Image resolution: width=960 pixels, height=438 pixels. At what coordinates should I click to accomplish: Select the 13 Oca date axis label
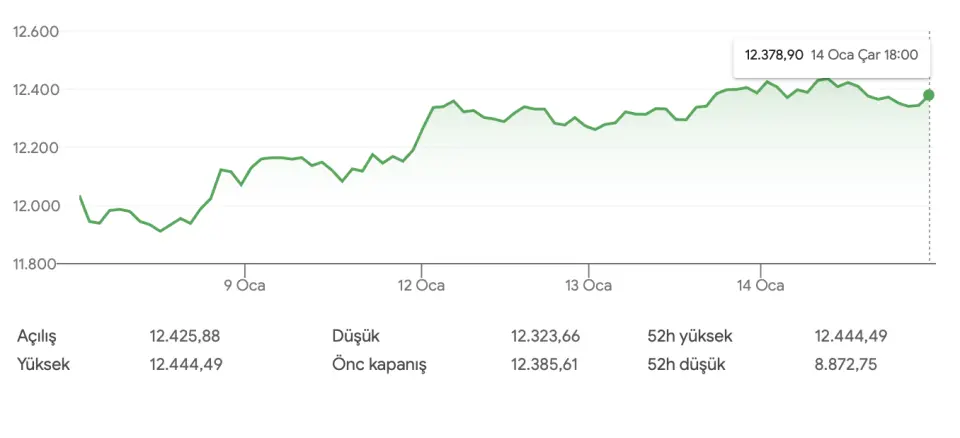click(x=588, y=286)
